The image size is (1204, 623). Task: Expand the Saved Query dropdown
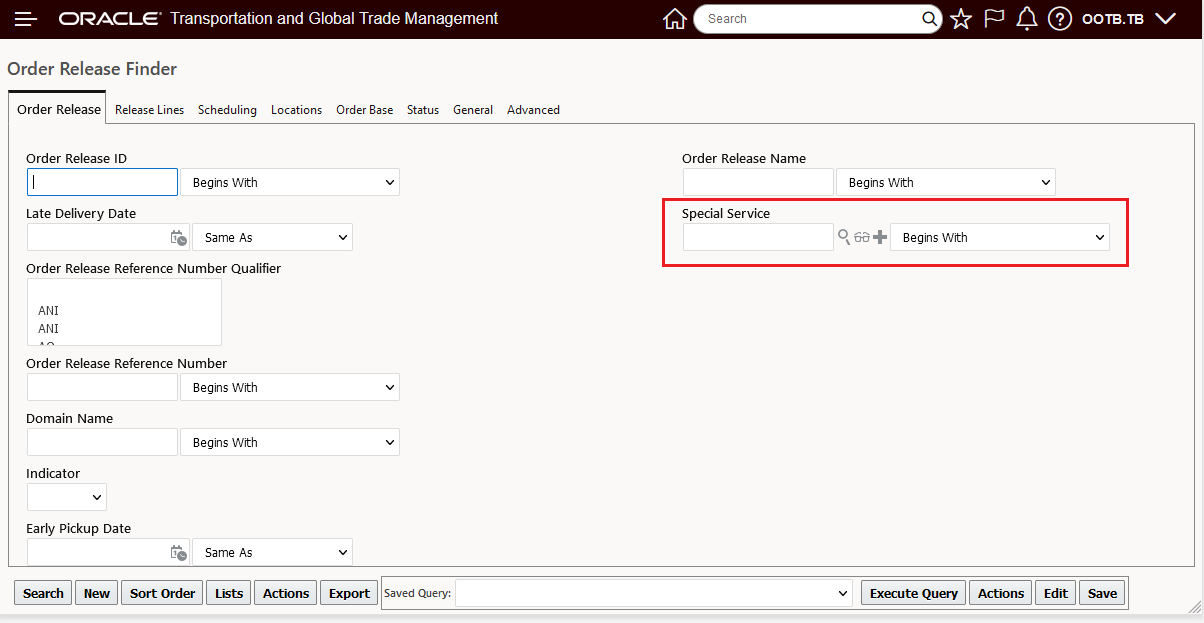tap(654, 593)
